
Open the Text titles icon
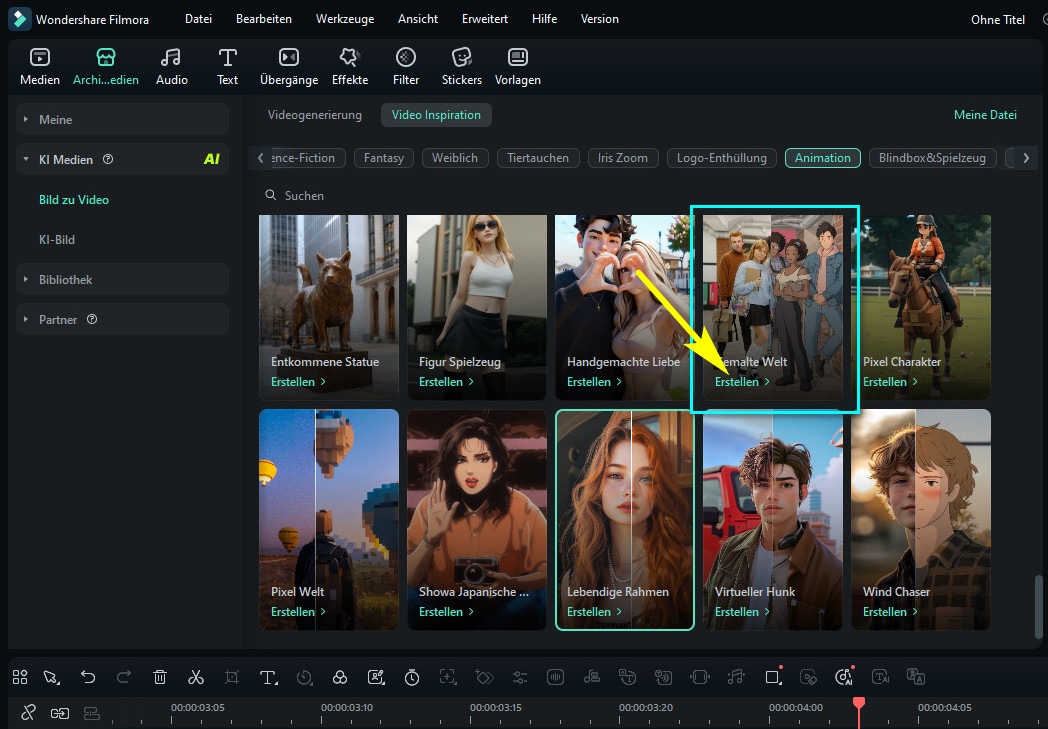[x=227, y=58]
